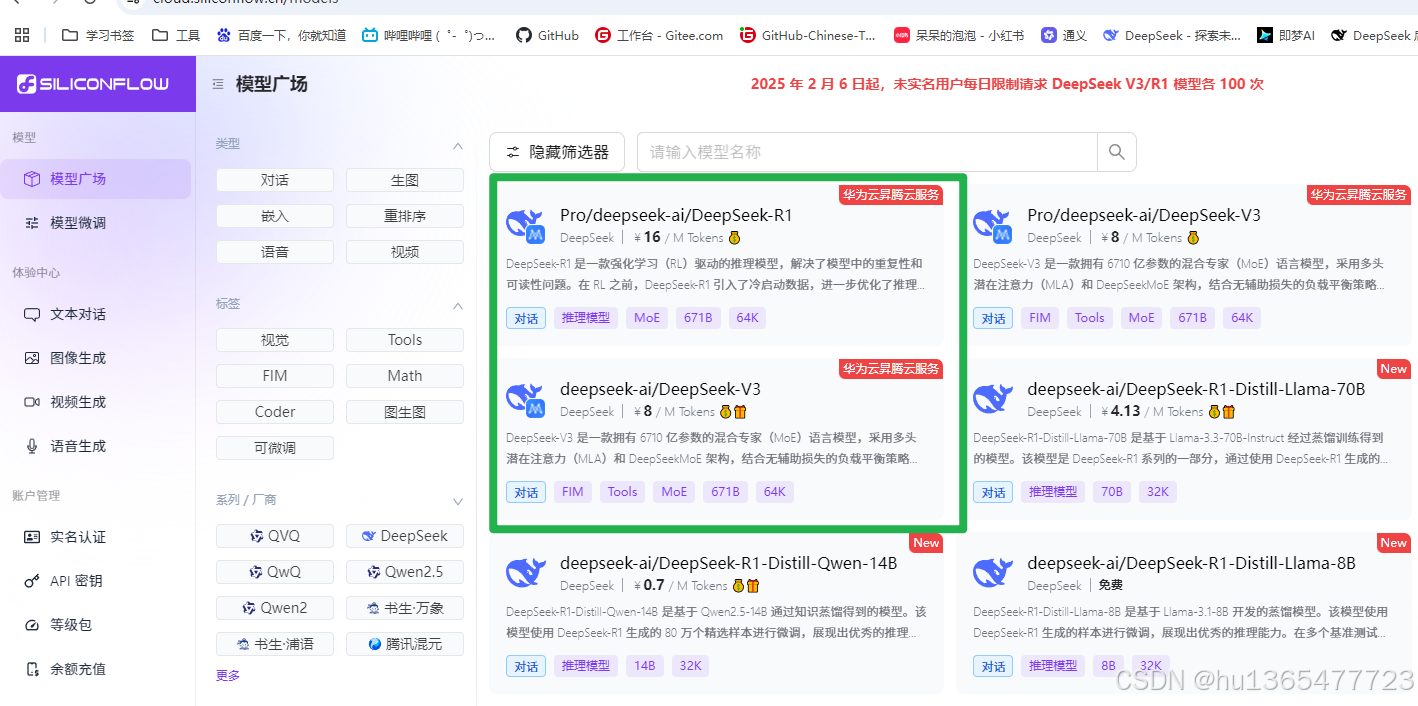The image size is (1418, 706).
Task: Open the 学习书签 bookmark folder
Action: (98, 35)
